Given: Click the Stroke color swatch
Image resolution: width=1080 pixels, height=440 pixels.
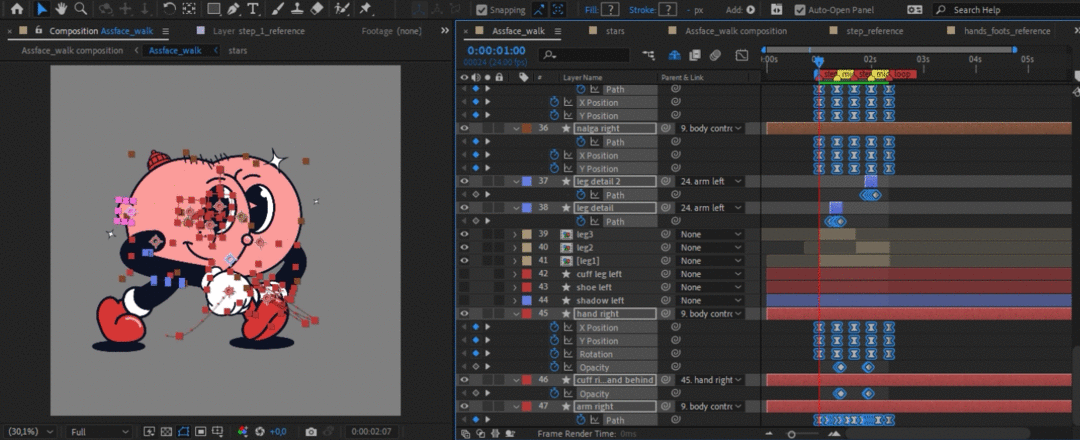Looking at the screenshot, I should pos(667,10).
